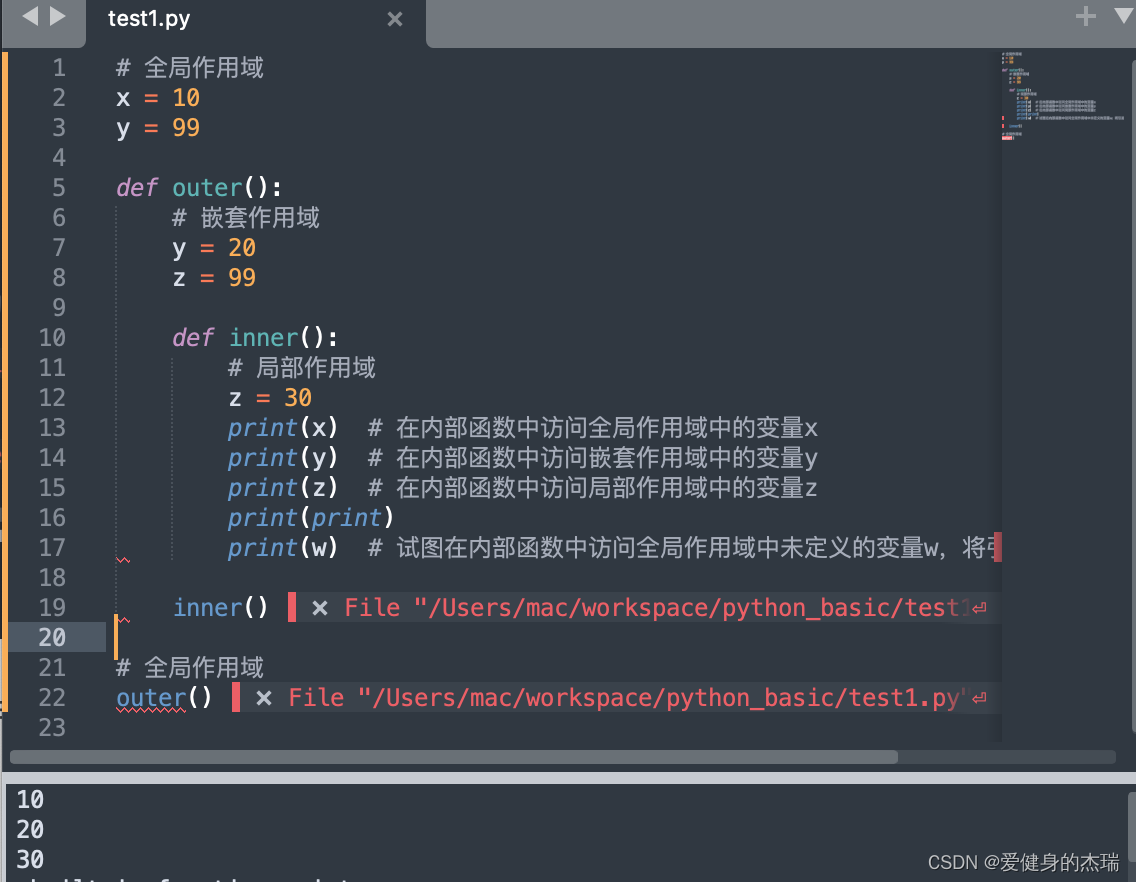Click the back navigation arrow

[28, 16]
